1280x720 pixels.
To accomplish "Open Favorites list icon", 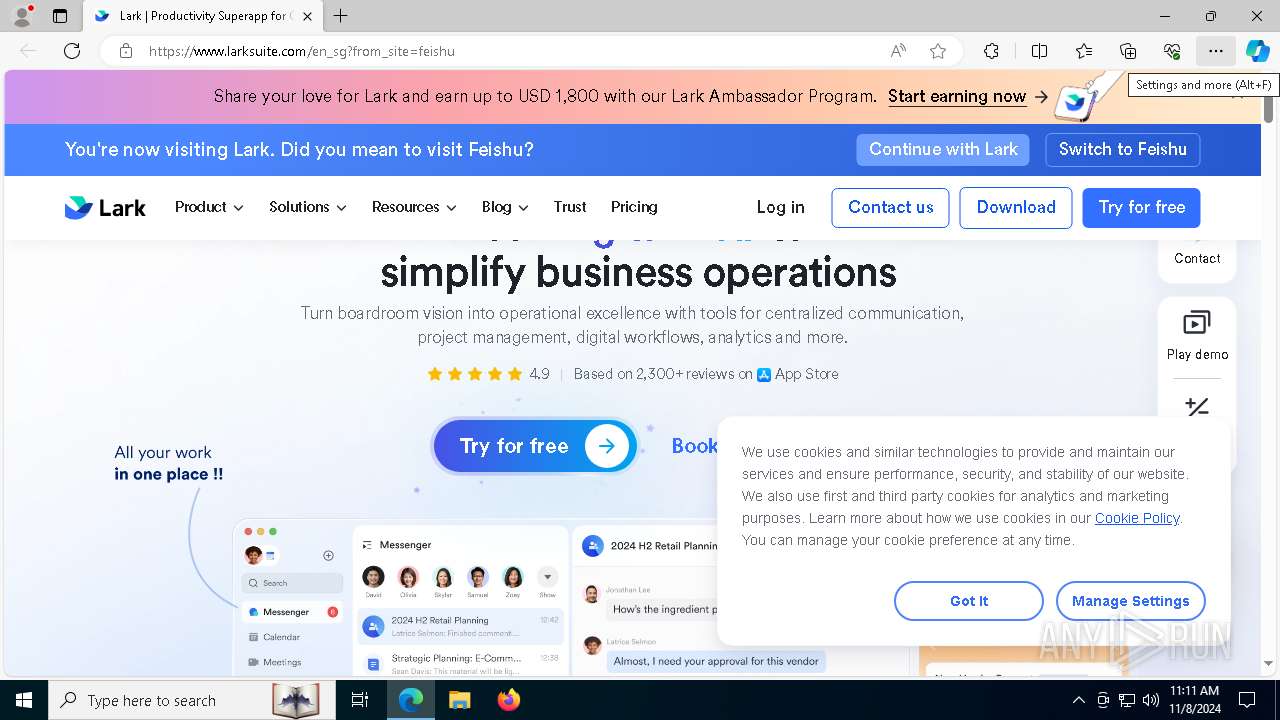I will click(1084, 51).
